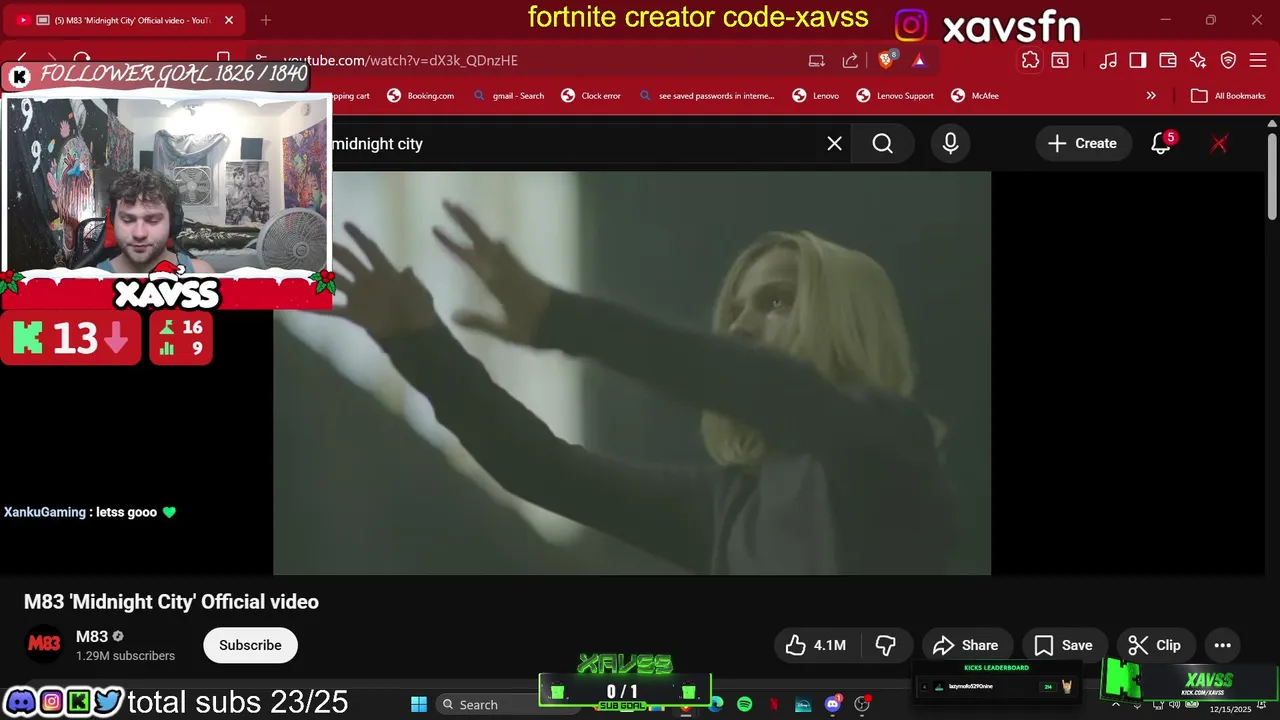Open the Lenovo Support bookmark
Viewport: 1280px width, 720px height.
(895, 96)
